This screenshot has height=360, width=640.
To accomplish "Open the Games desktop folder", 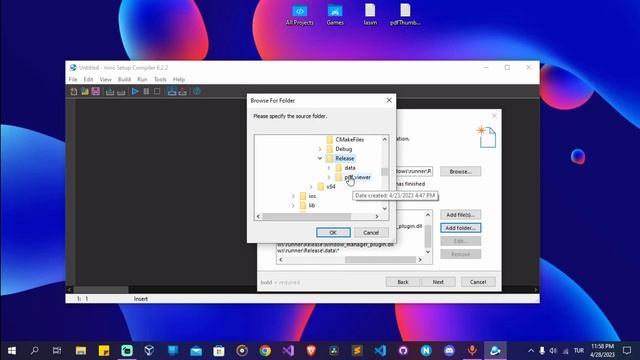I will tap(335, 15).
